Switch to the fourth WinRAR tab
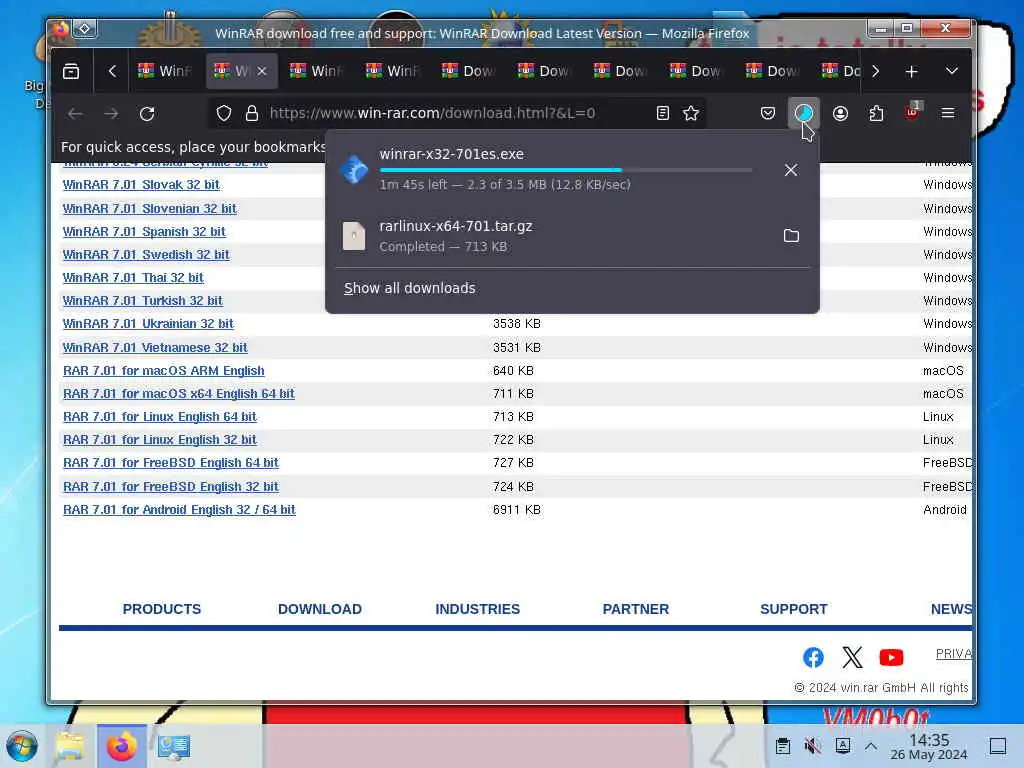This screenshot has height=768, width=1024. (x=394, y=71)
